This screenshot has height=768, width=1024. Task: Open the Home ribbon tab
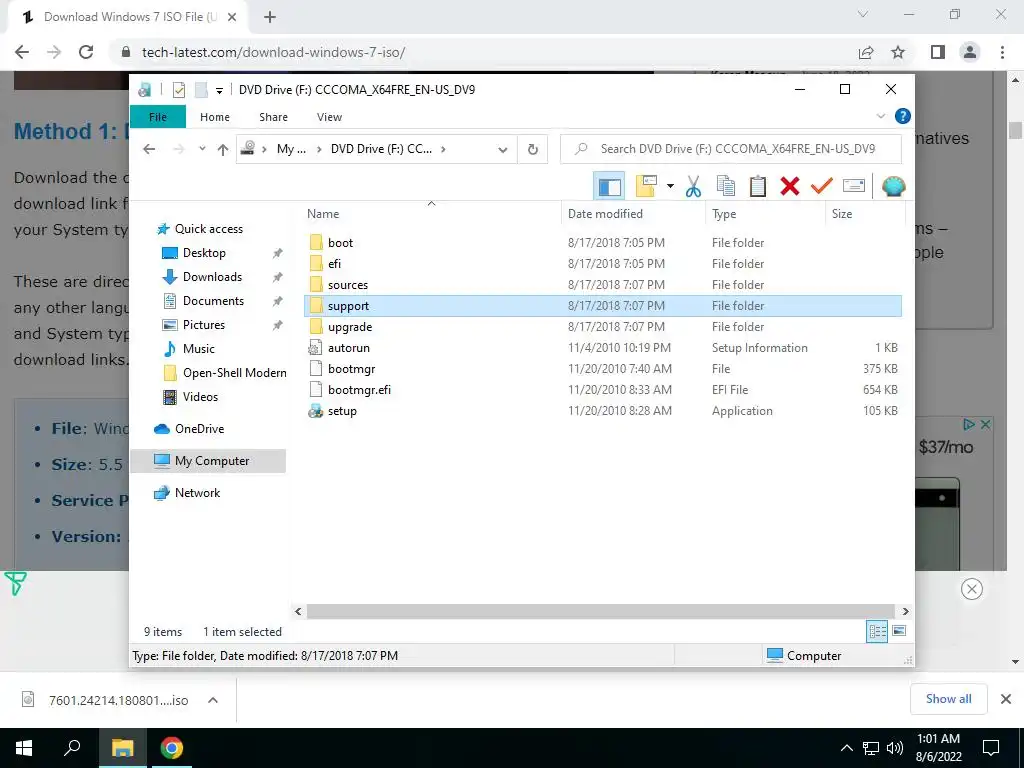coord(215,117)
